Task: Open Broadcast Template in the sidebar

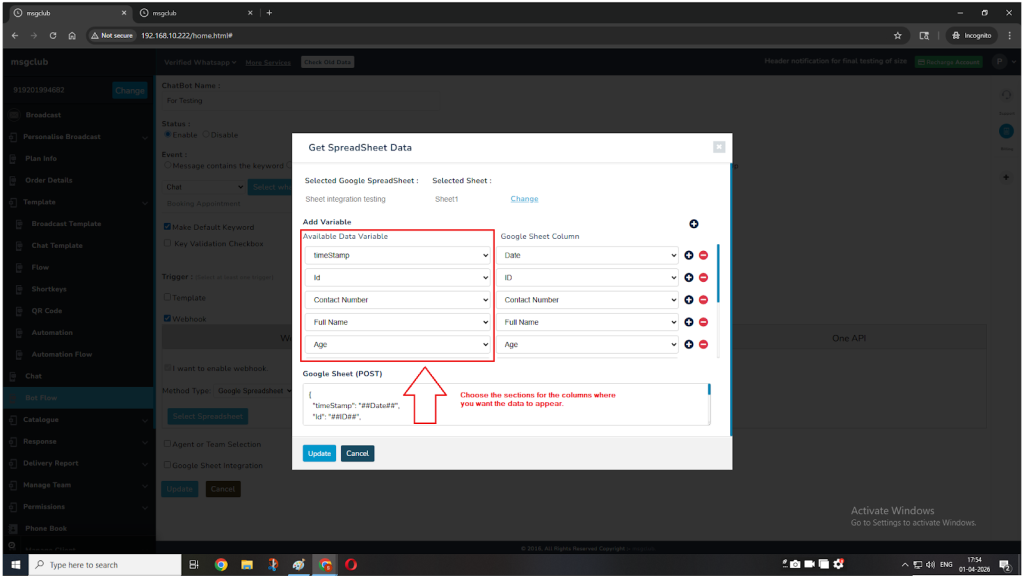Action: (66, 224)
